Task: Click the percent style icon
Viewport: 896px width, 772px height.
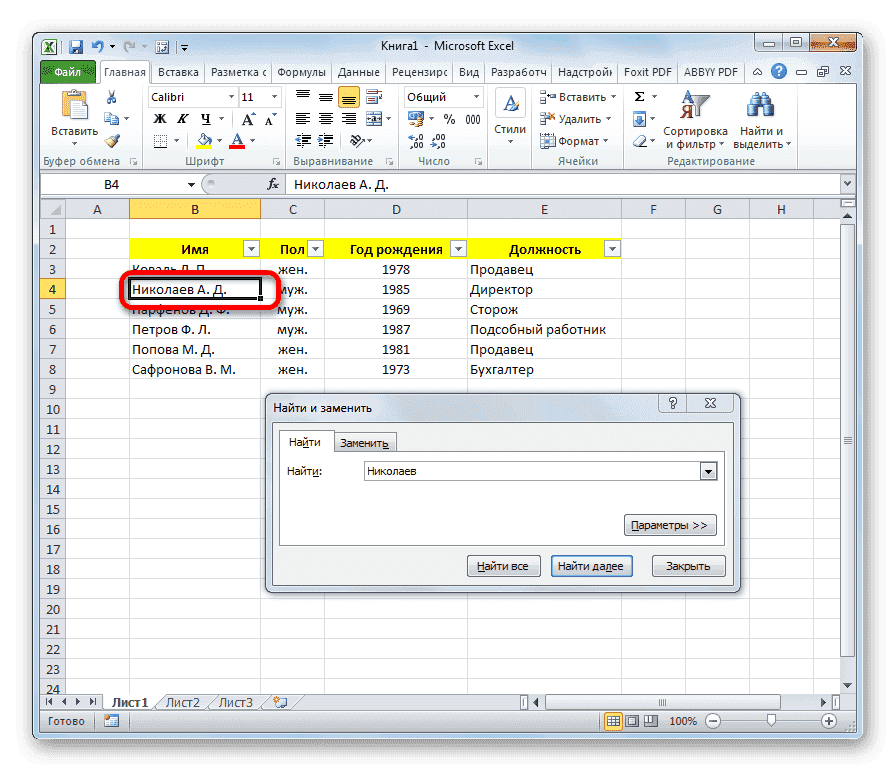Action: [x=449, y=118]
